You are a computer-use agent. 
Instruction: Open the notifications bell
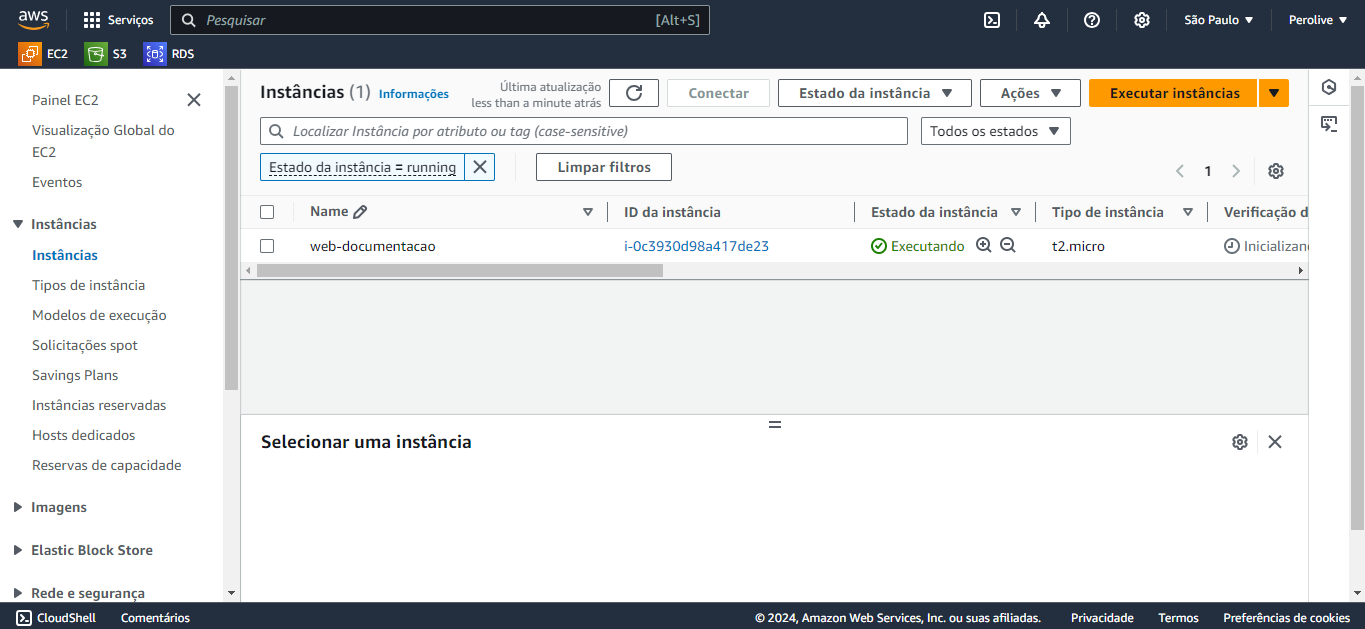(x=1042, y=20)
